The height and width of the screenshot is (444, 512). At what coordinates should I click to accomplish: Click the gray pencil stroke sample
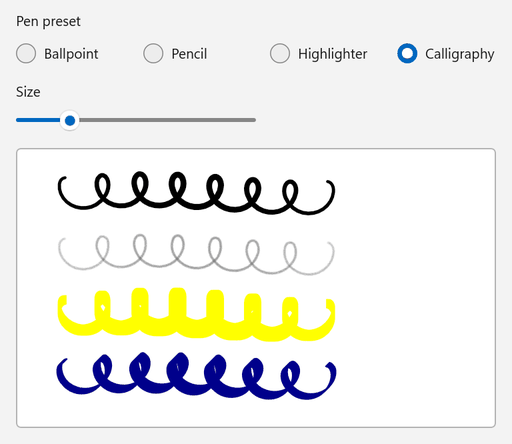[196, 255]
